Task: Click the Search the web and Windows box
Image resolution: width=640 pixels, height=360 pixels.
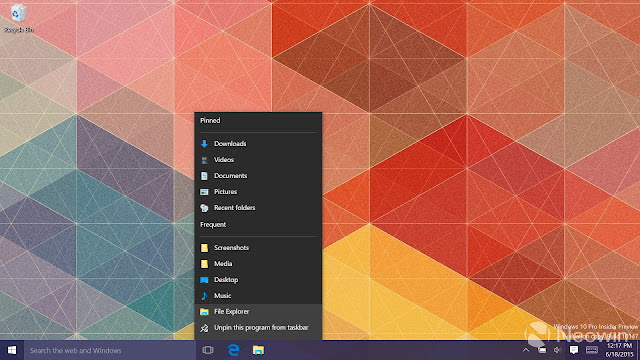Action: tap(109, 350)
